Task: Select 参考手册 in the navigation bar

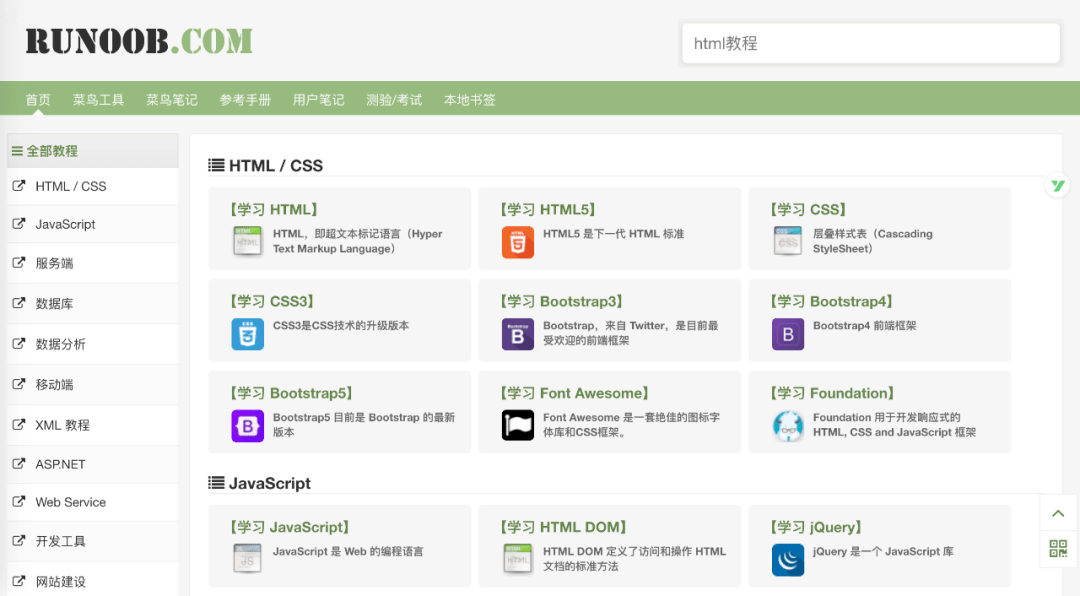Action: tap(245, 100)
